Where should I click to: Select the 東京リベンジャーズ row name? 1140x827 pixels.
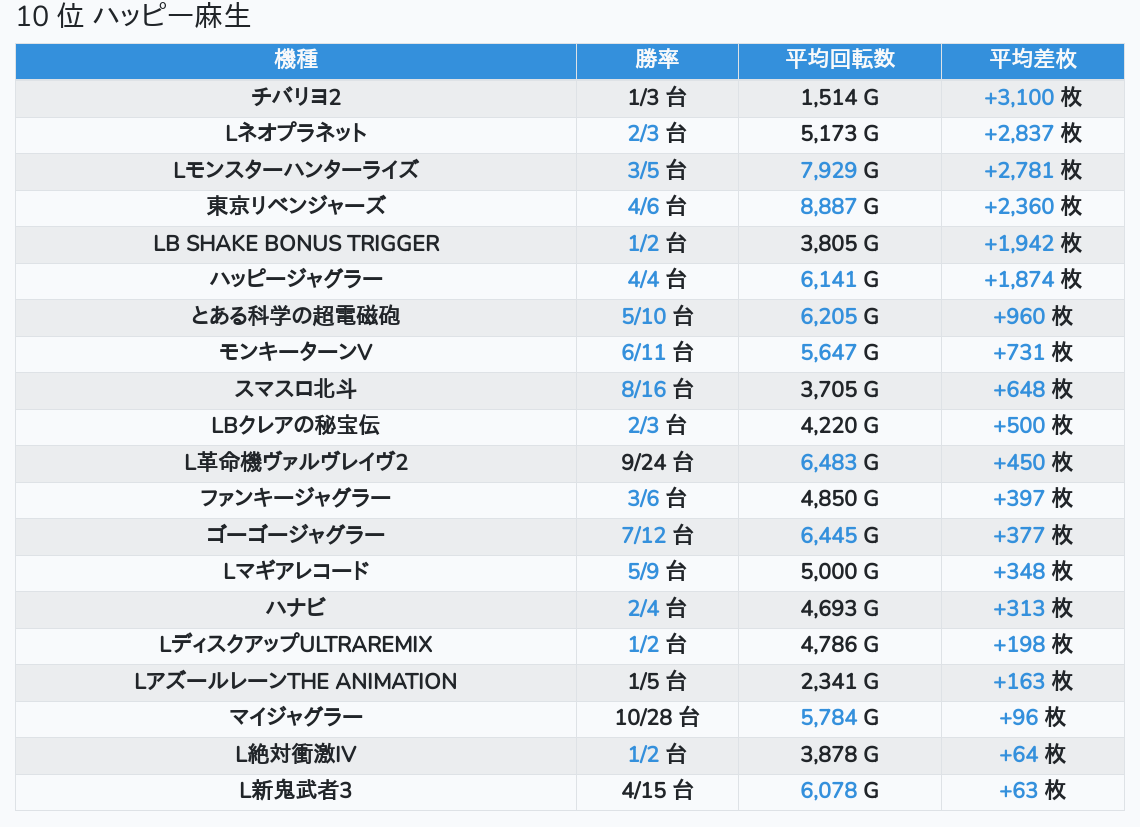(296, 206)
